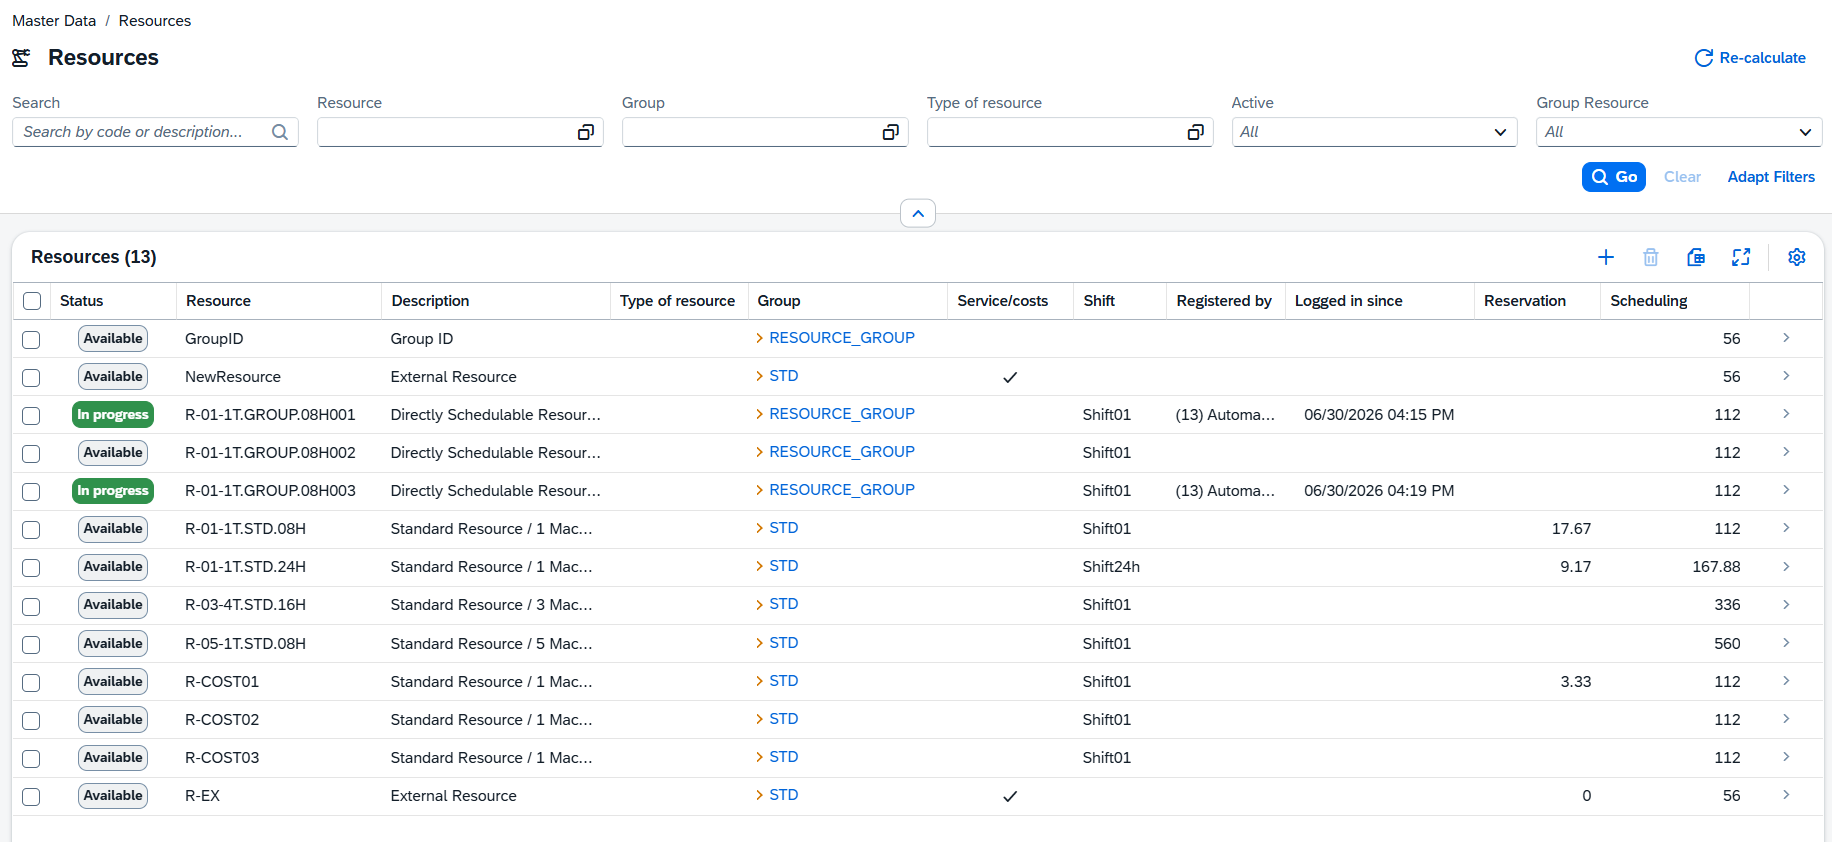
Task: Sort by Status column header
Action: (x=82, y=301)
